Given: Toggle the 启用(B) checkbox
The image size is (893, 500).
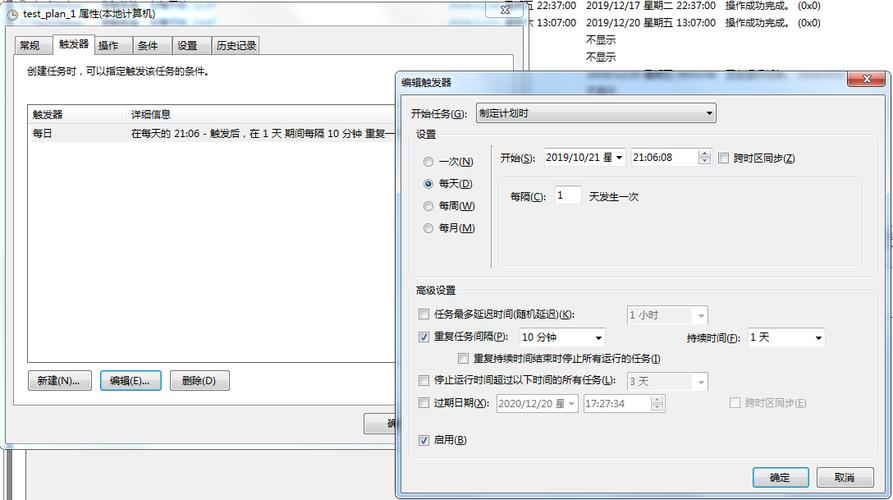Looking at the screenshot, I should pyautogui.click(x=424, y=440).
